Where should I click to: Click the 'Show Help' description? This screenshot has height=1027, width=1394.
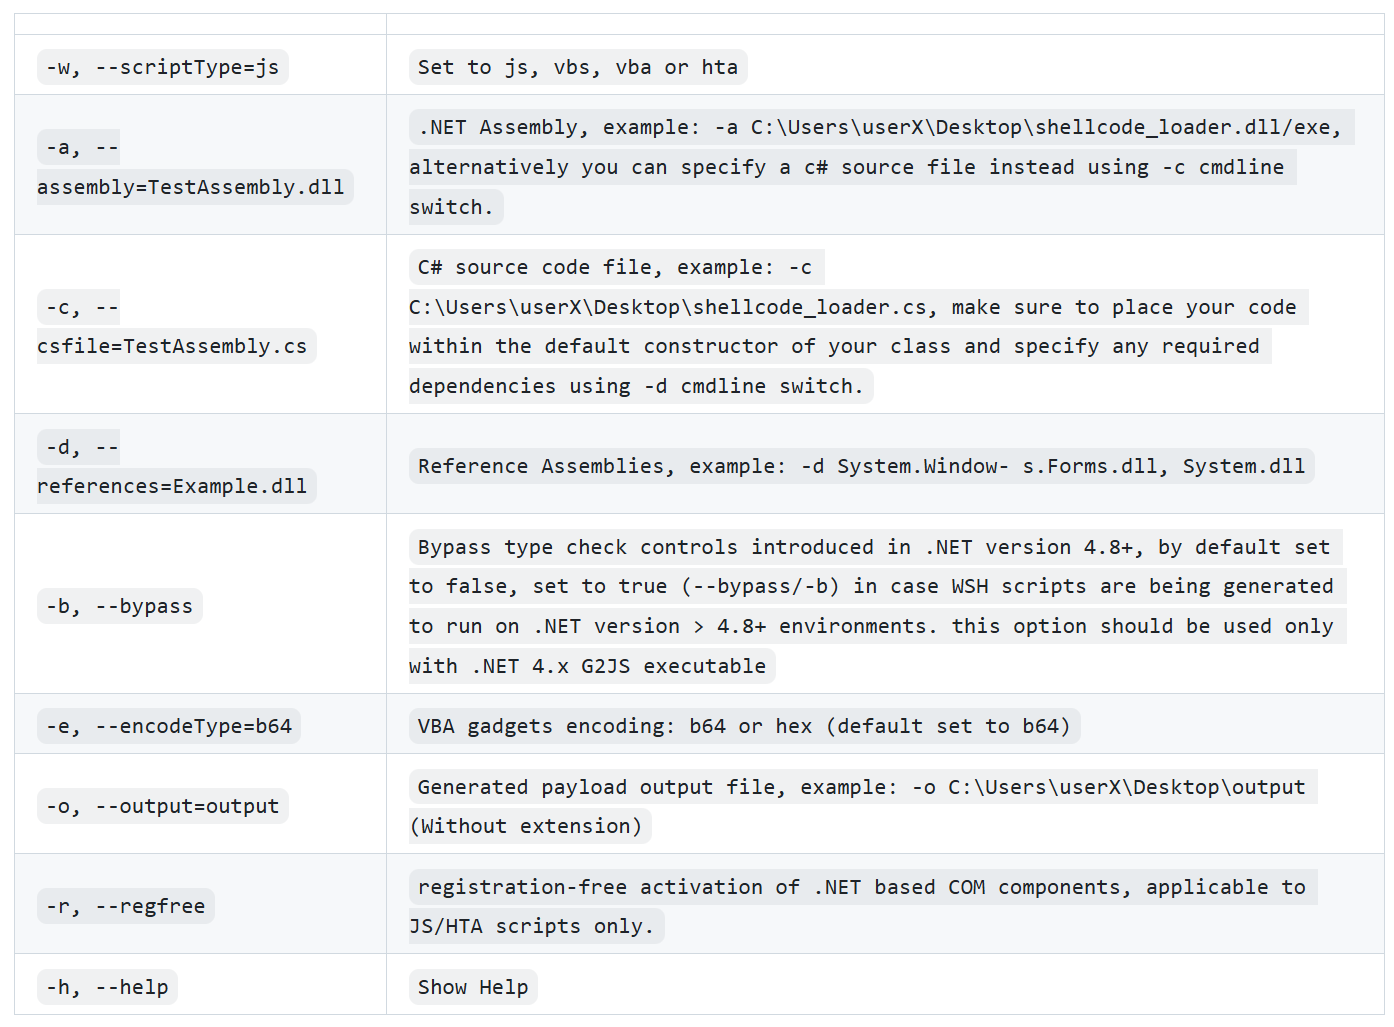472,988
